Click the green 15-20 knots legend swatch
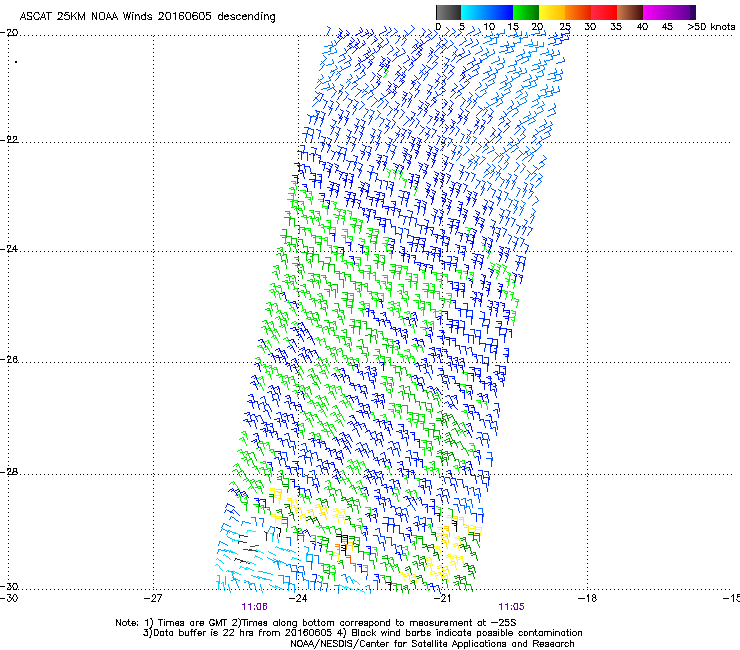This screenshot has height=650, width=740. [x=526, y=12]
